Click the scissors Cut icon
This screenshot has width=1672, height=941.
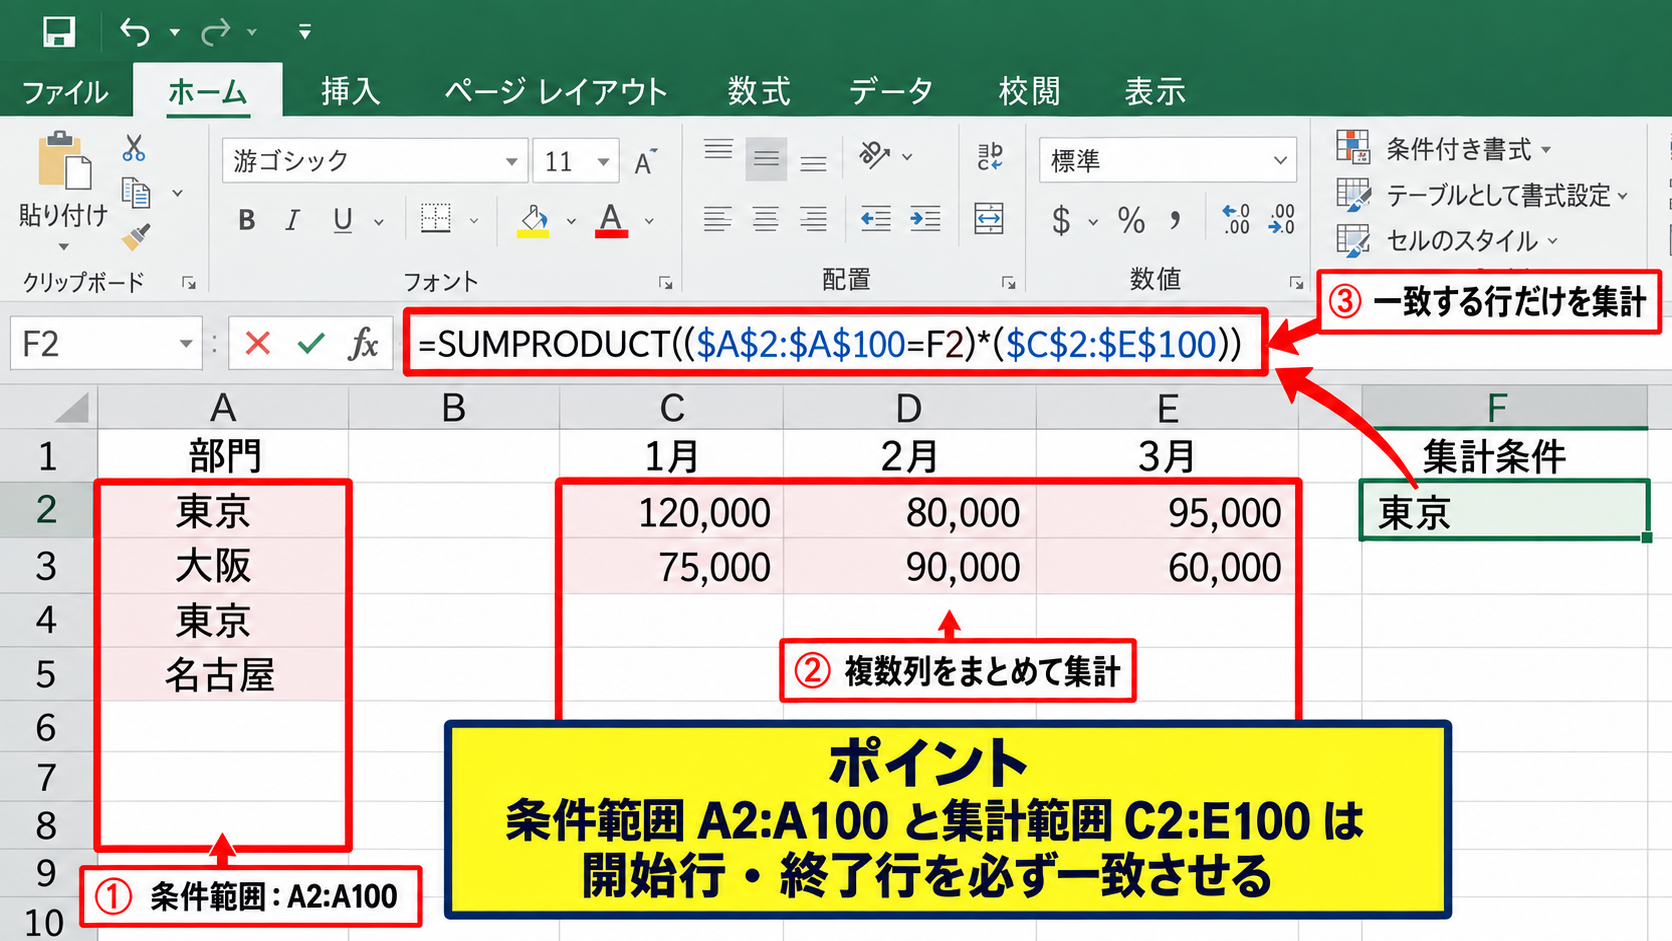point(133,148)
